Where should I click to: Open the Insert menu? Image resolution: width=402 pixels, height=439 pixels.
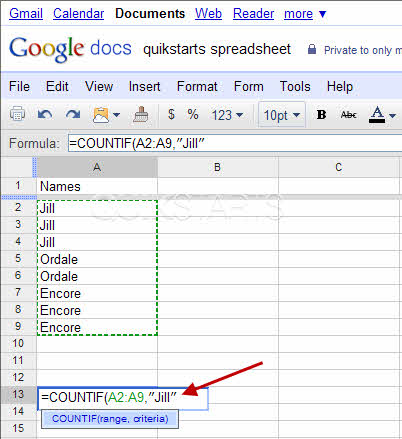[144, 87]
